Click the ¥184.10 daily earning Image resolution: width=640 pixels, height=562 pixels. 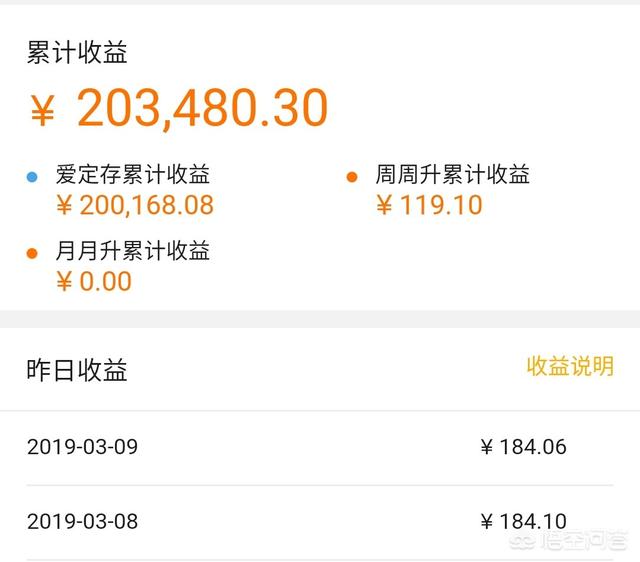(x=523, y=521)
